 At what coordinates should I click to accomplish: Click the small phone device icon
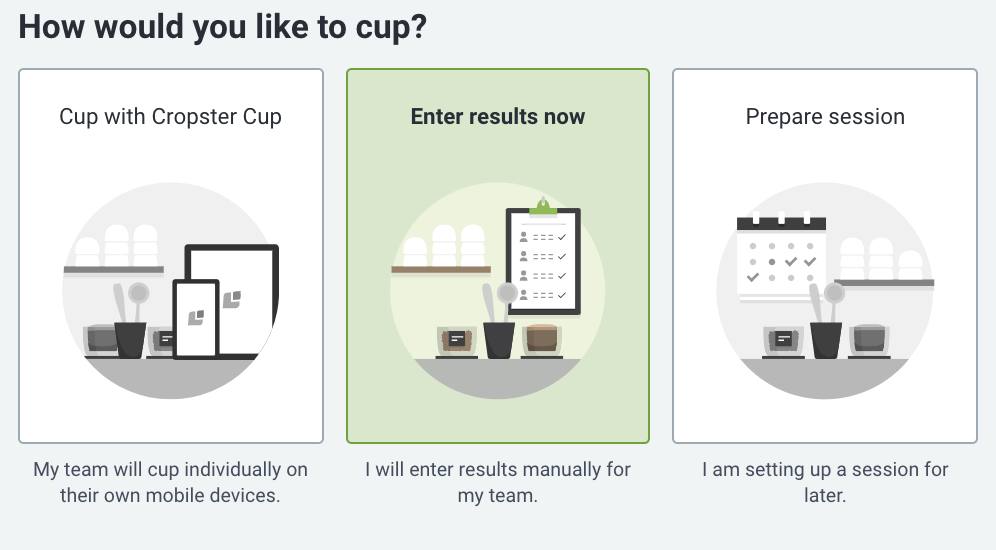pos(196,319)
